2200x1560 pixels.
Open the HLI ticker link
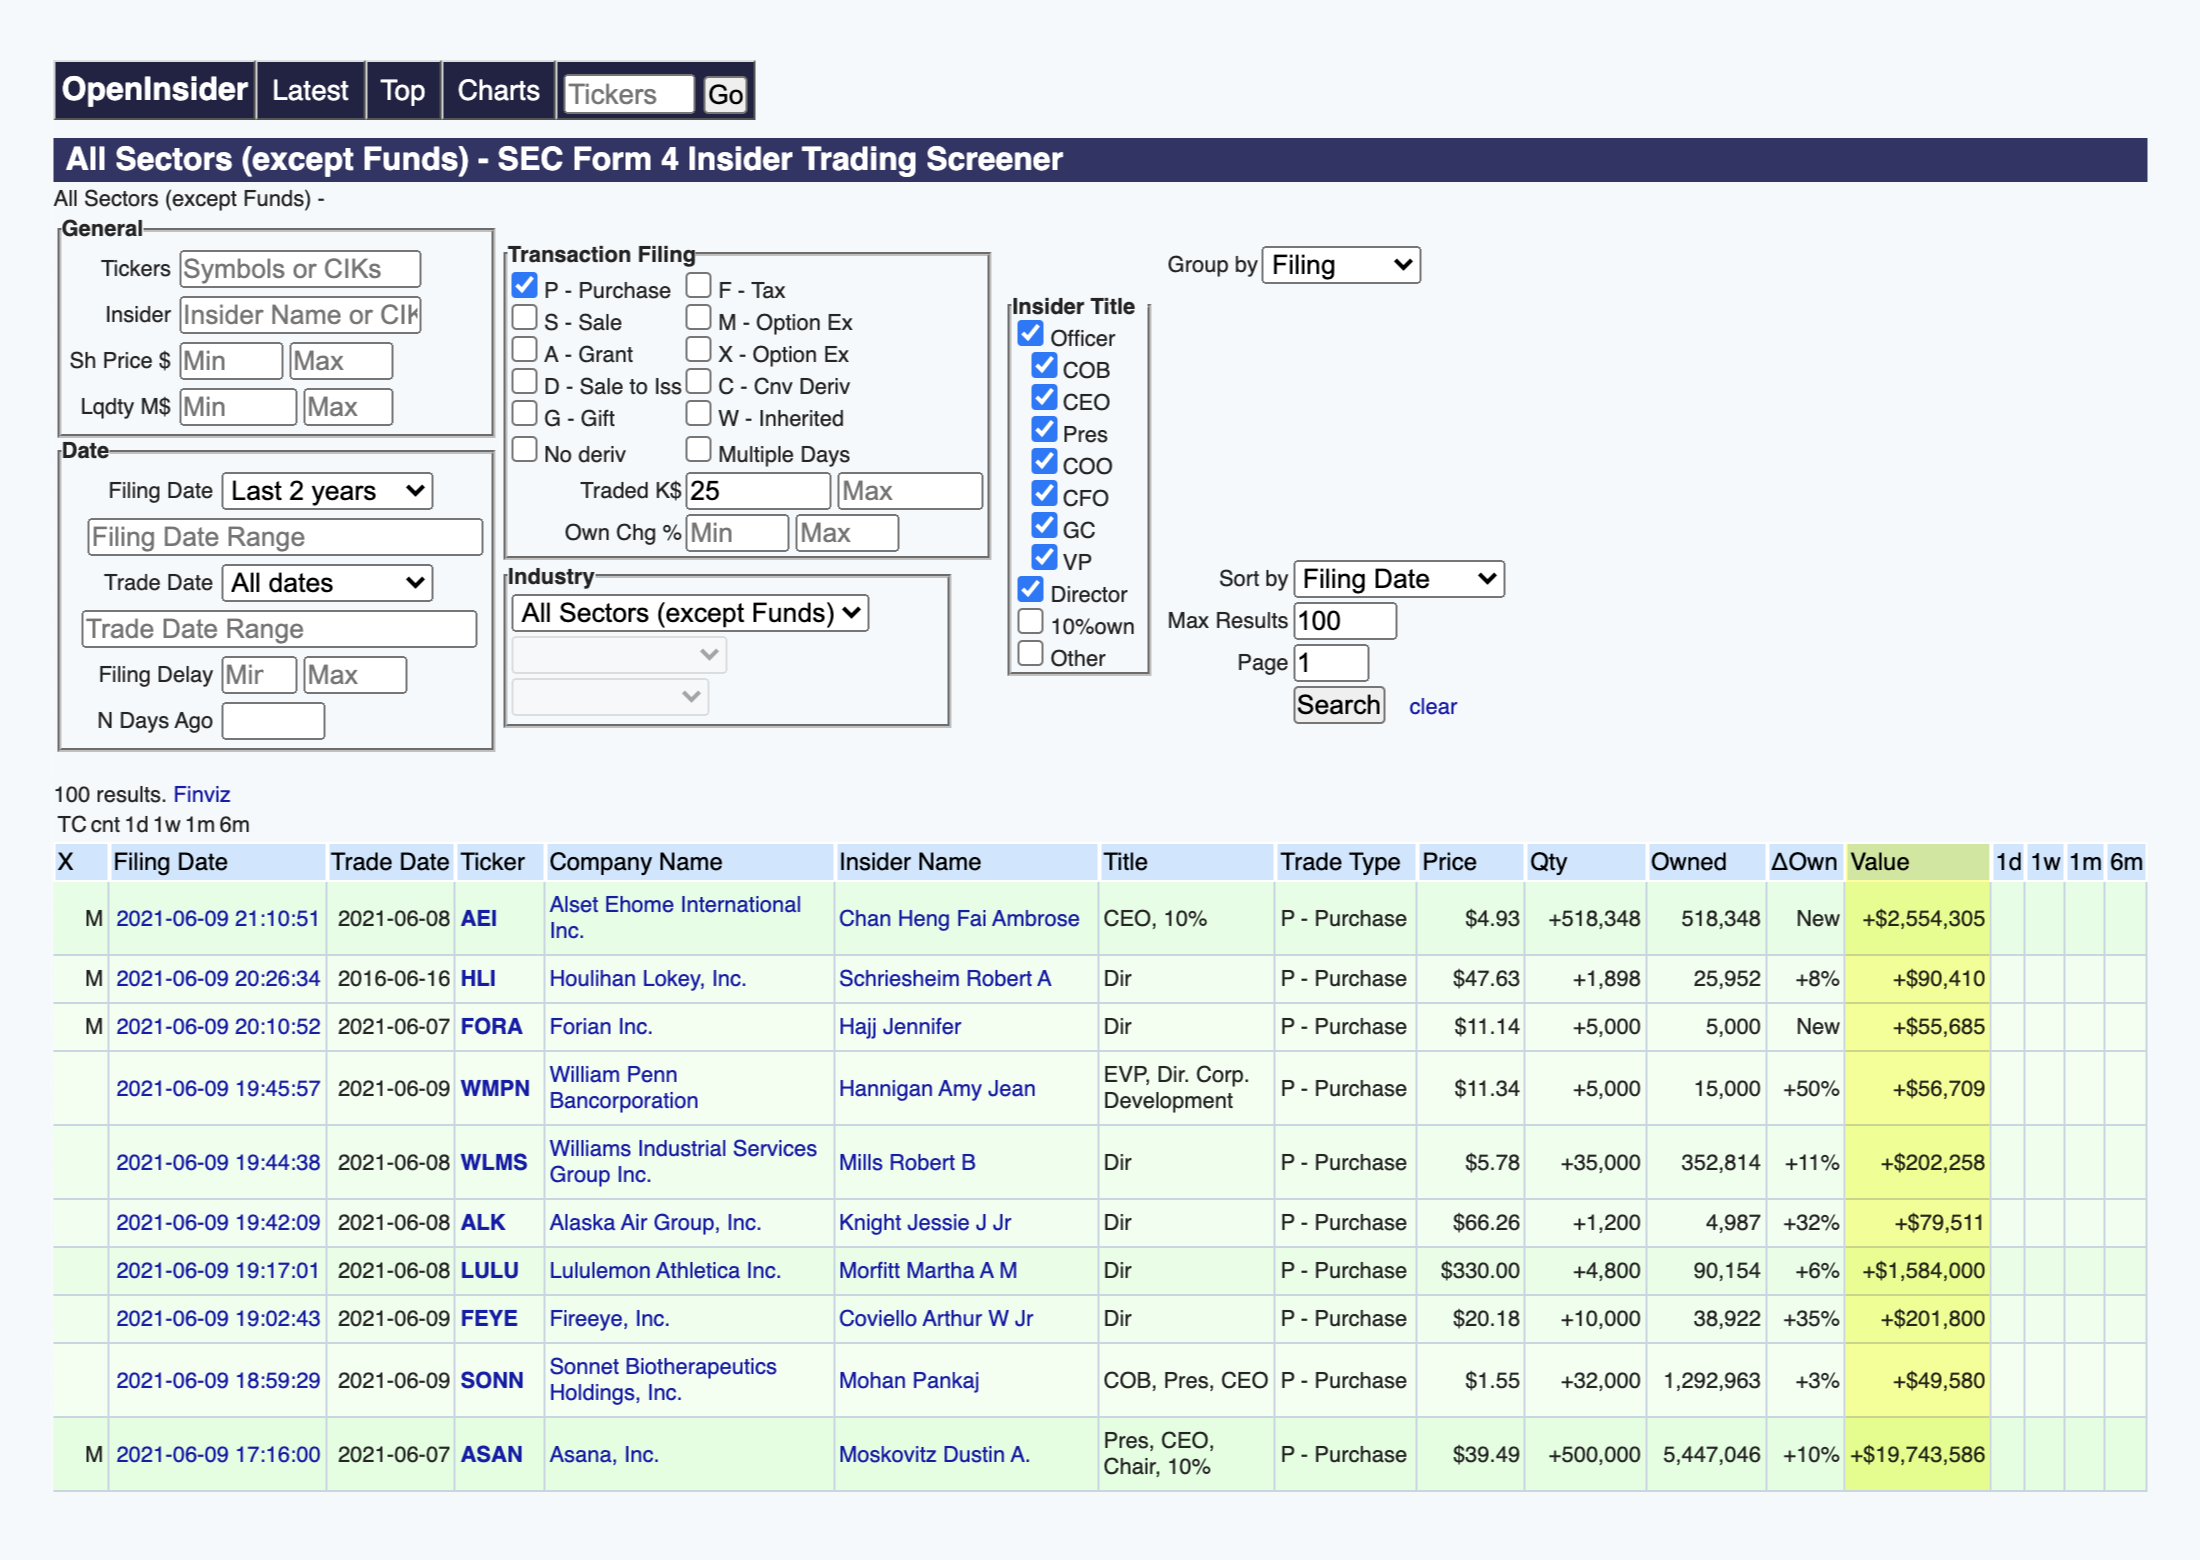tap(477, 978)
